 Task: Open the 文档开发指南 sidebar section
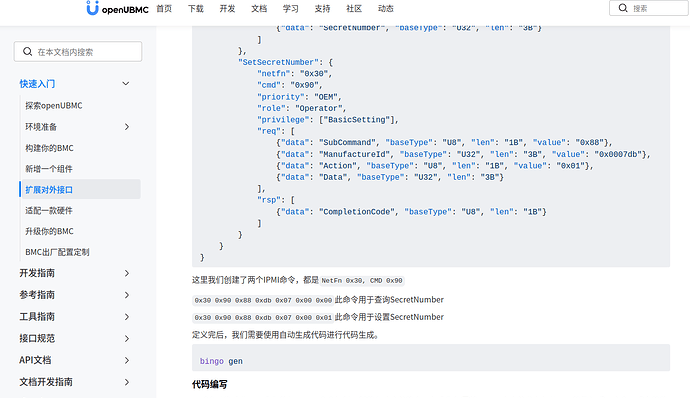click(x=46, y=382)
